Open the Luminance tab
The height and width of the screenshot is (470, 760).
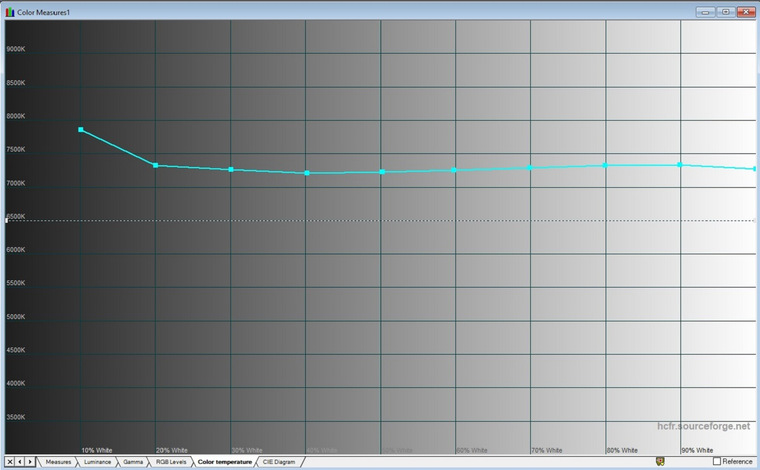pyautogui.click(x=97, y=462)
